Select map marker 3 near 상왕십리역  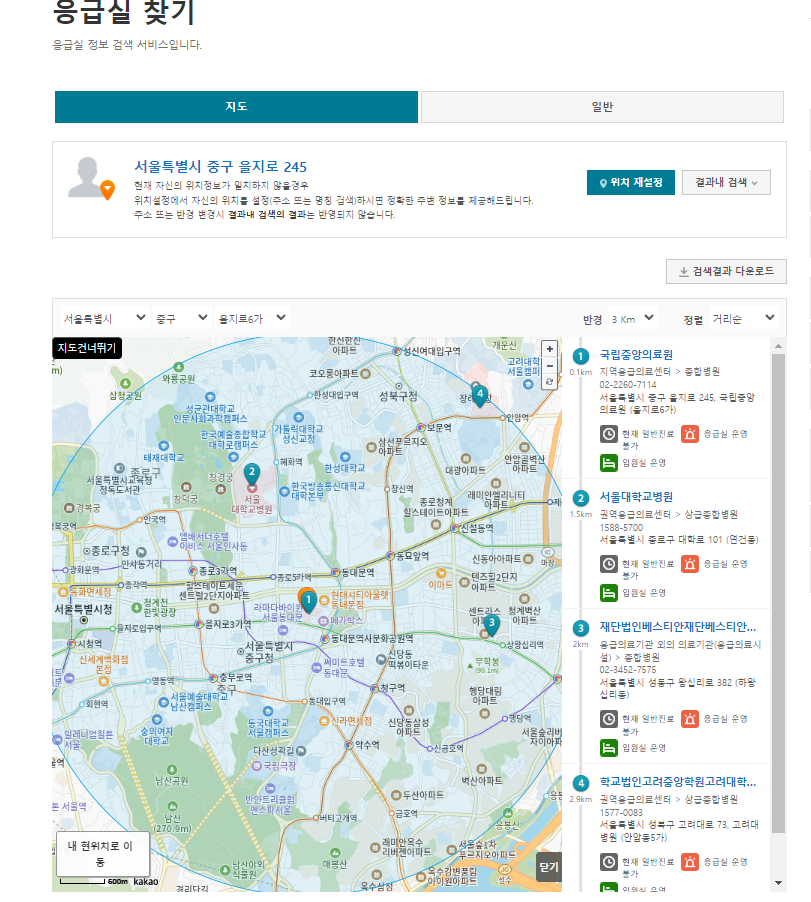tap(491, 624)
